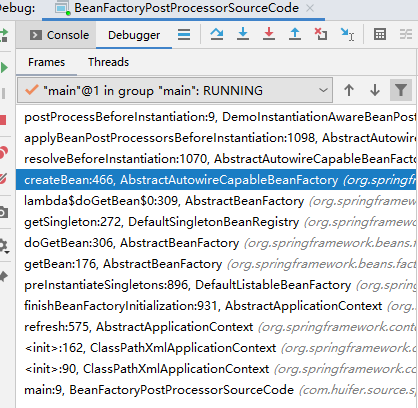Resume program with green play icon

click(4, 68)
